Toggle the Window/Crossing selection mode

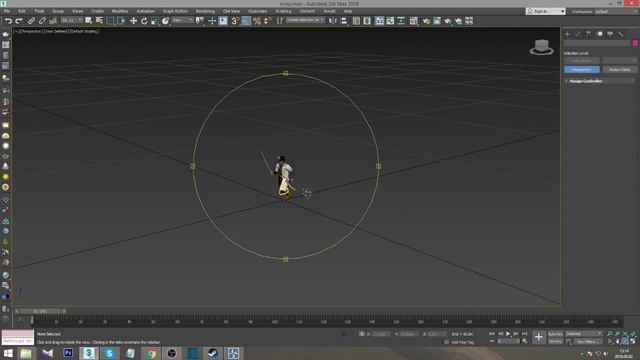121,21
